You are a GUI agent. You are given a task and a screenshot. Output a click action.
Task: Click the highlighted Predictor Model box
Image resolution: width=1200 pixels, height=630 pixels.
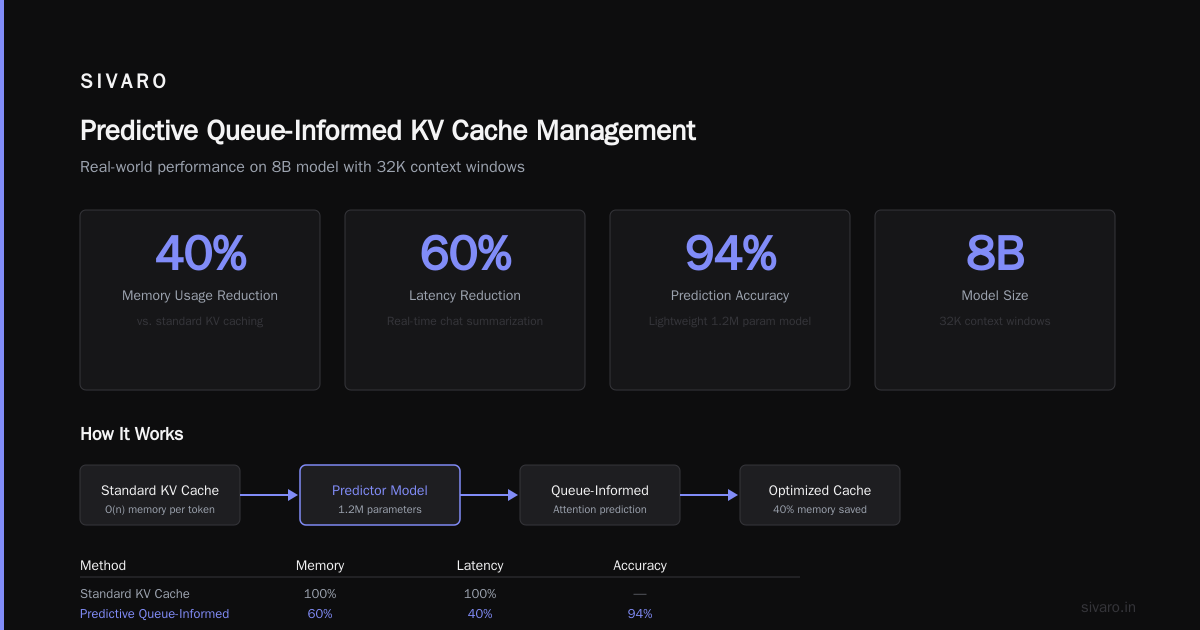click(380, 495)
